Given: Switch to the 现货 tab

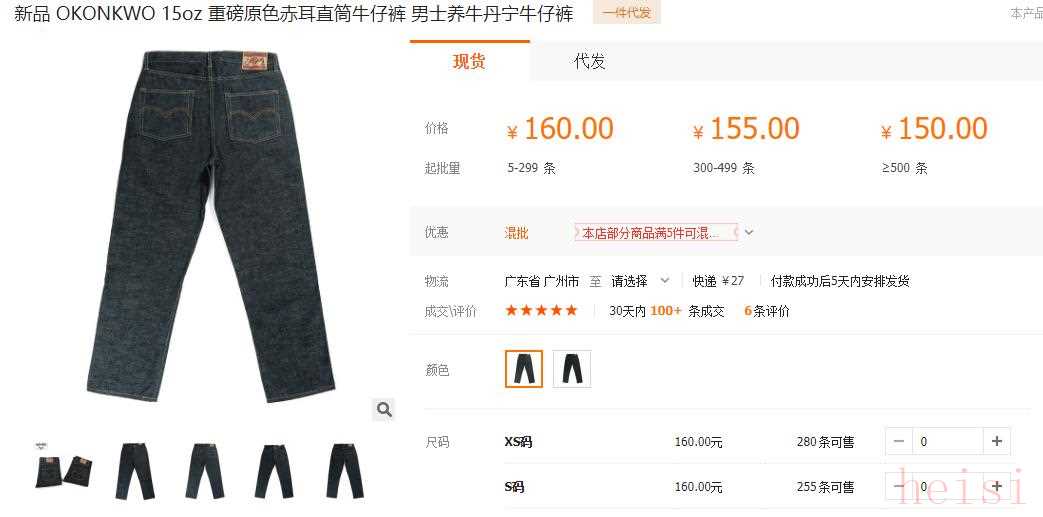Looking at the screenshot, I should click(470, 62).
